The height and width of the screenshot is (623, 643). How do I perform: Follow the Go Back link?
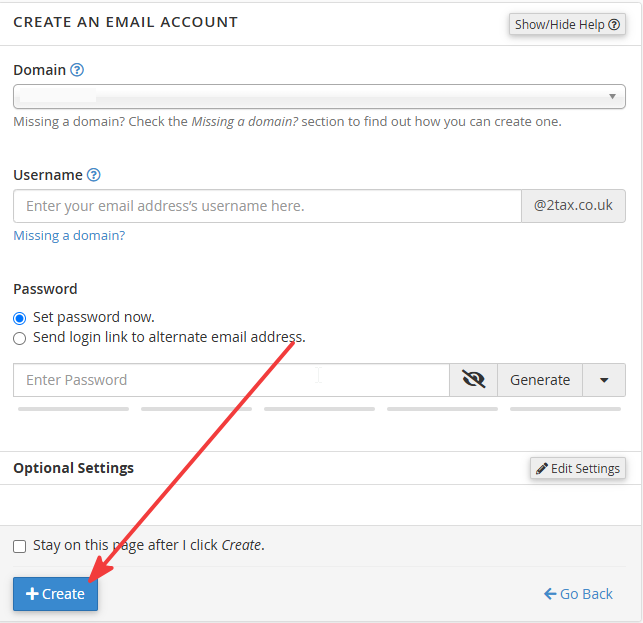pos(578,594)
